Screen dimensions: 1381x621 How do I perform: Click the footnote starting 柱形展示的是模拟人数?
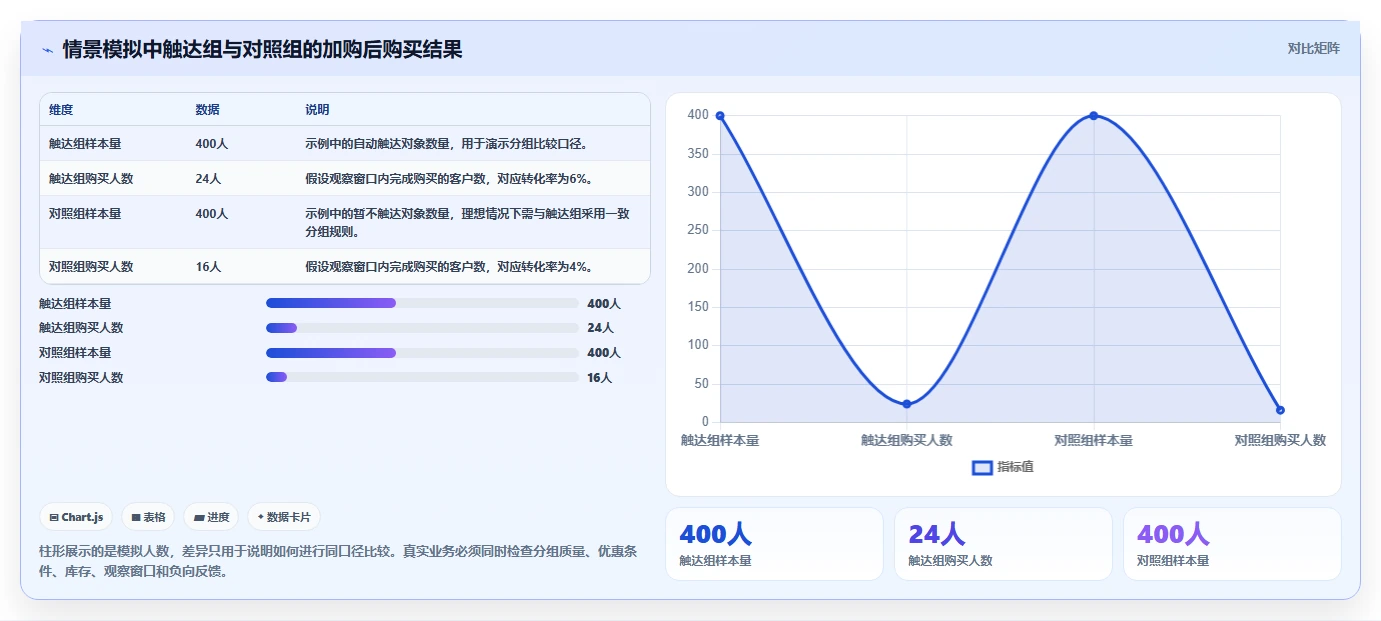pos(339,562)
